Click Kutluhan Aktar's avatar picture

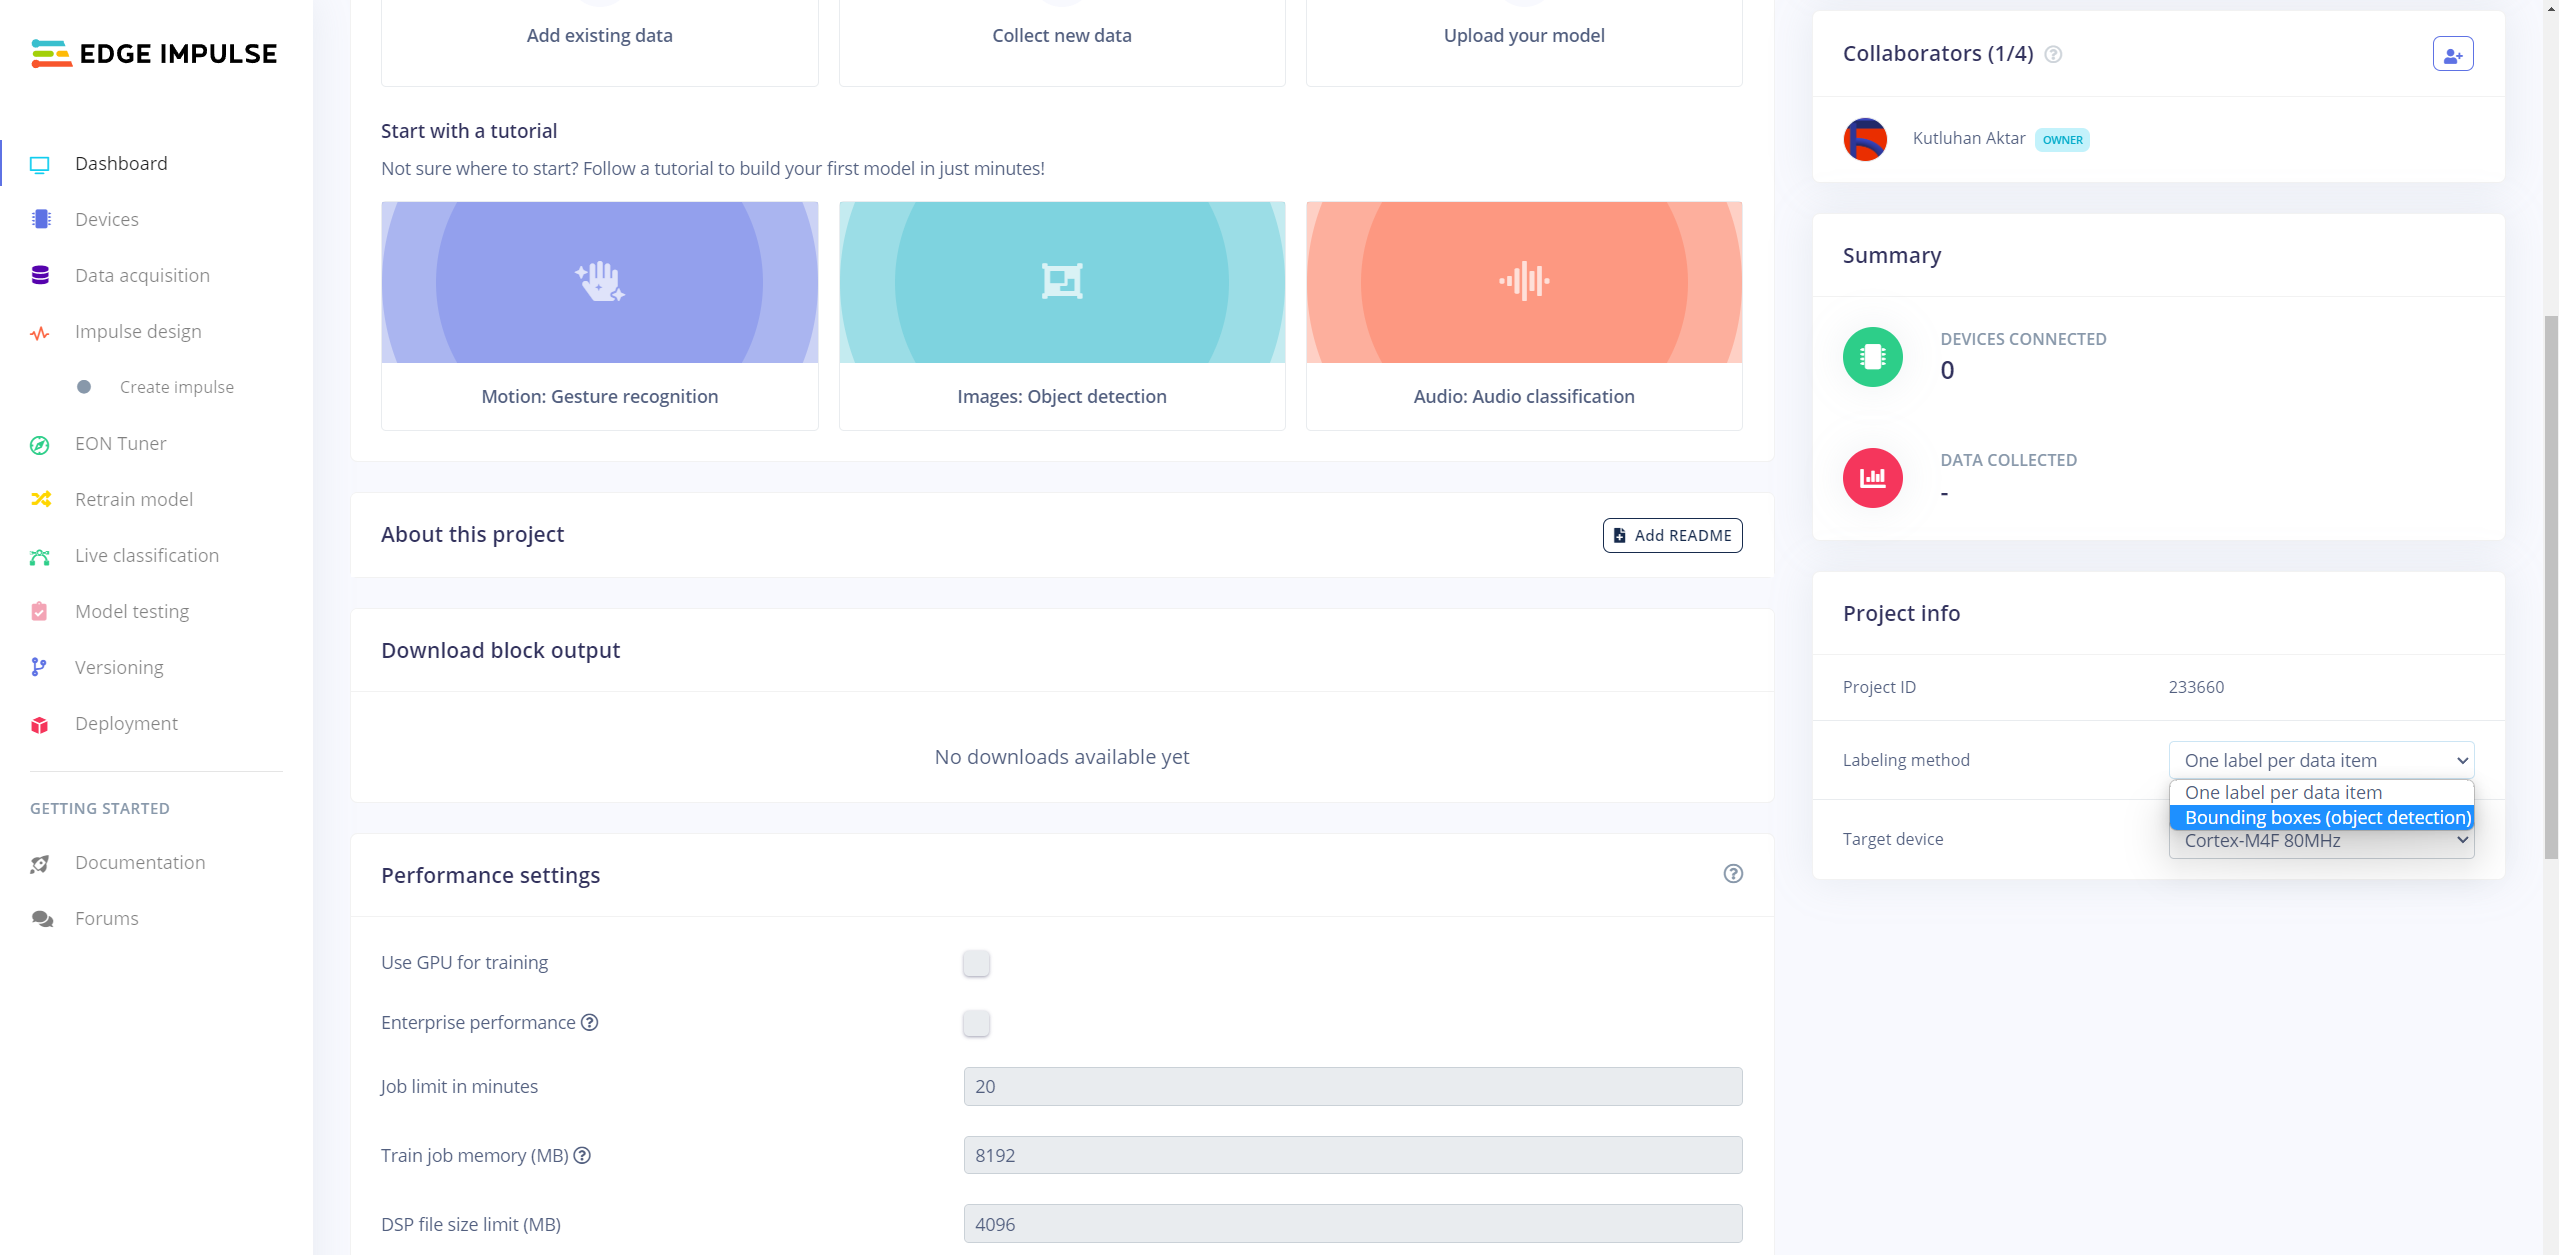1865,139
